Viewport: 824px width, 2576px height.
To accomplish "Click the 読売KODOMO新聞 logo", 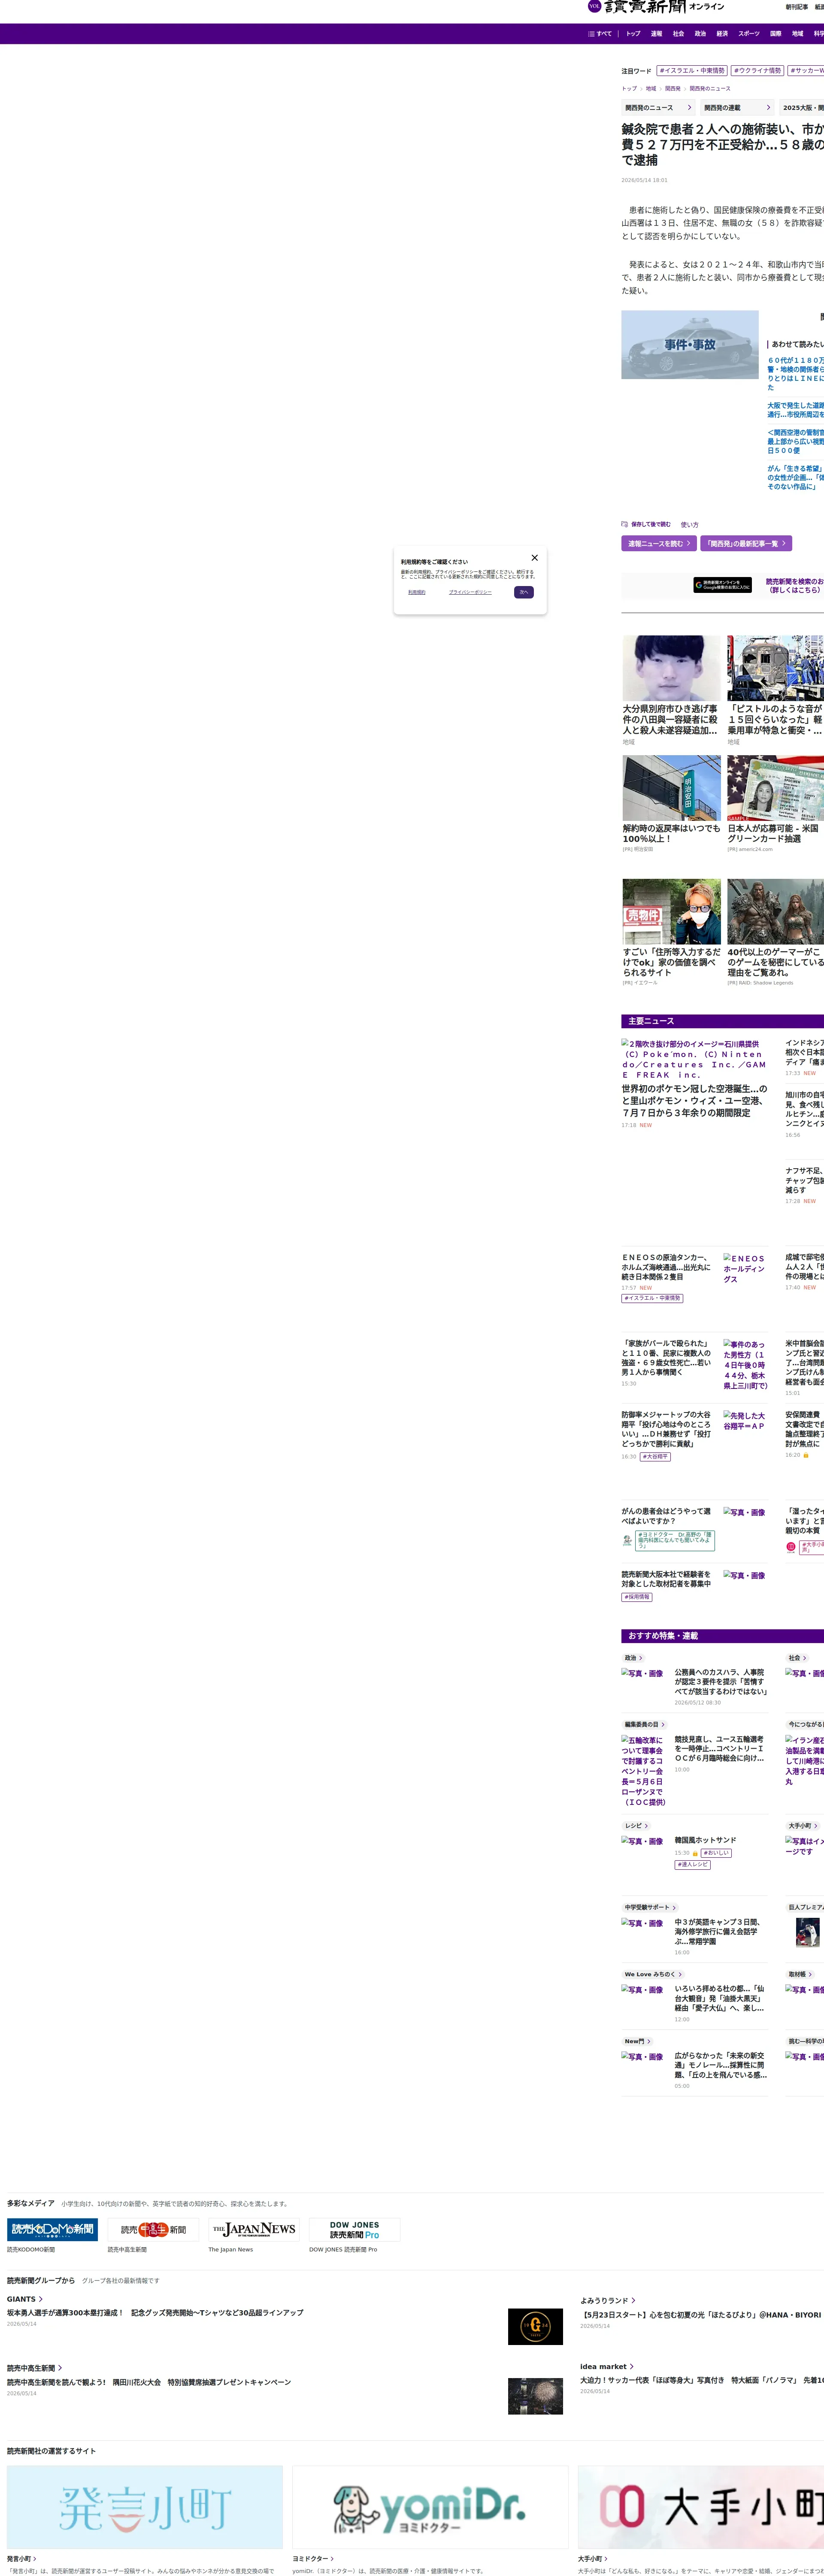I will pos(52,2229).
